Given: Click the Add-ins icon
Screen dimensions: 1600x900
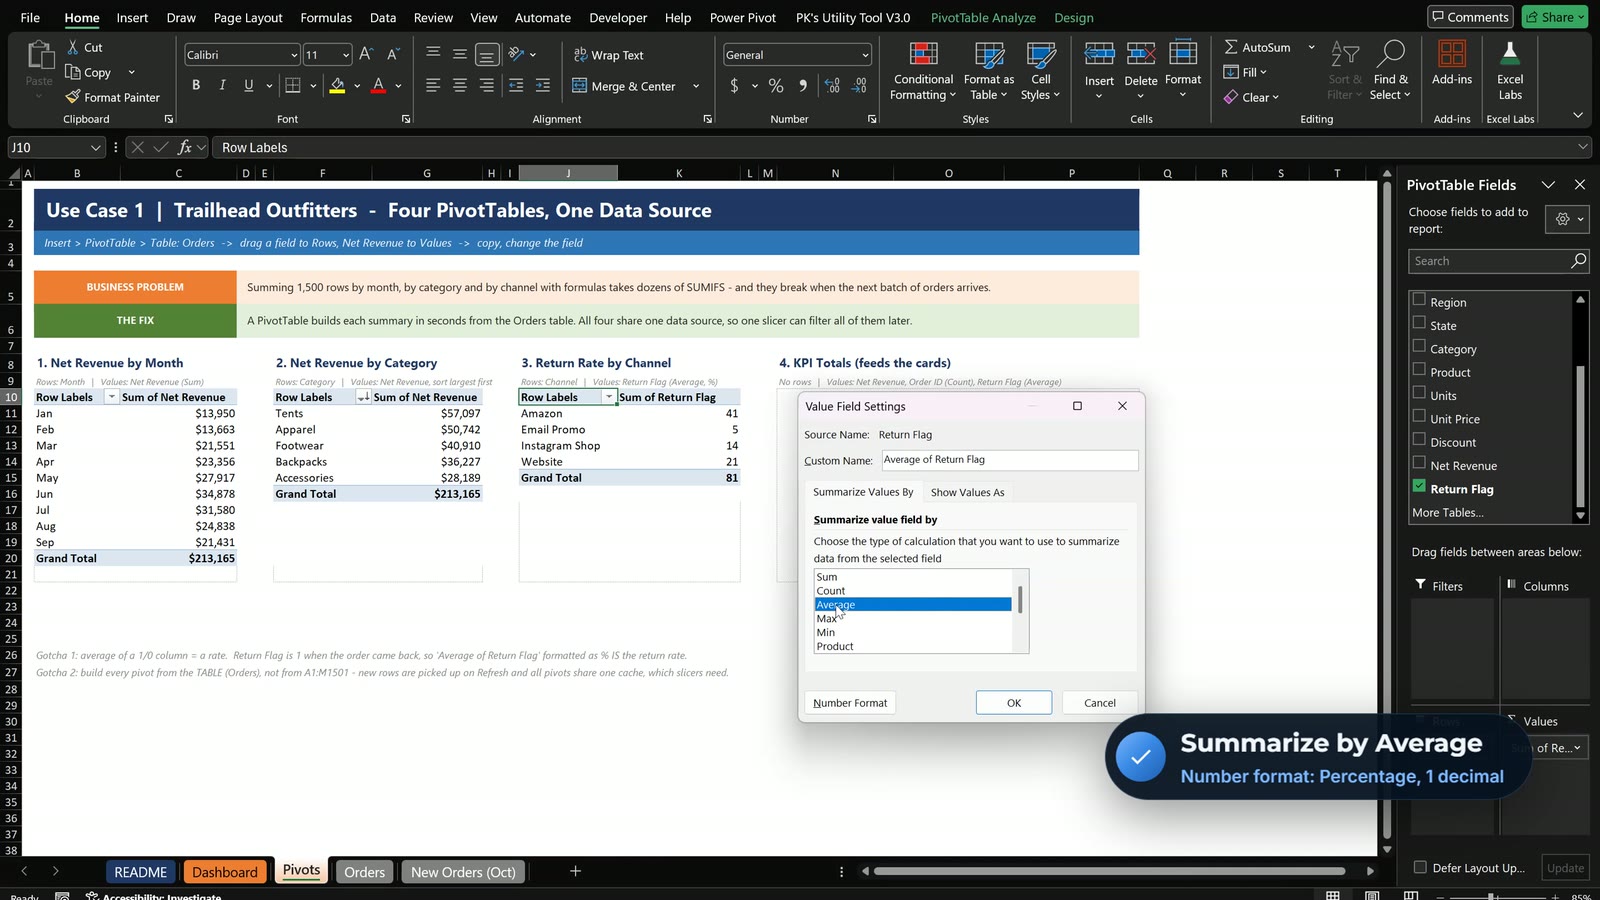Looking at the screenshot, I should [1452, 54].
